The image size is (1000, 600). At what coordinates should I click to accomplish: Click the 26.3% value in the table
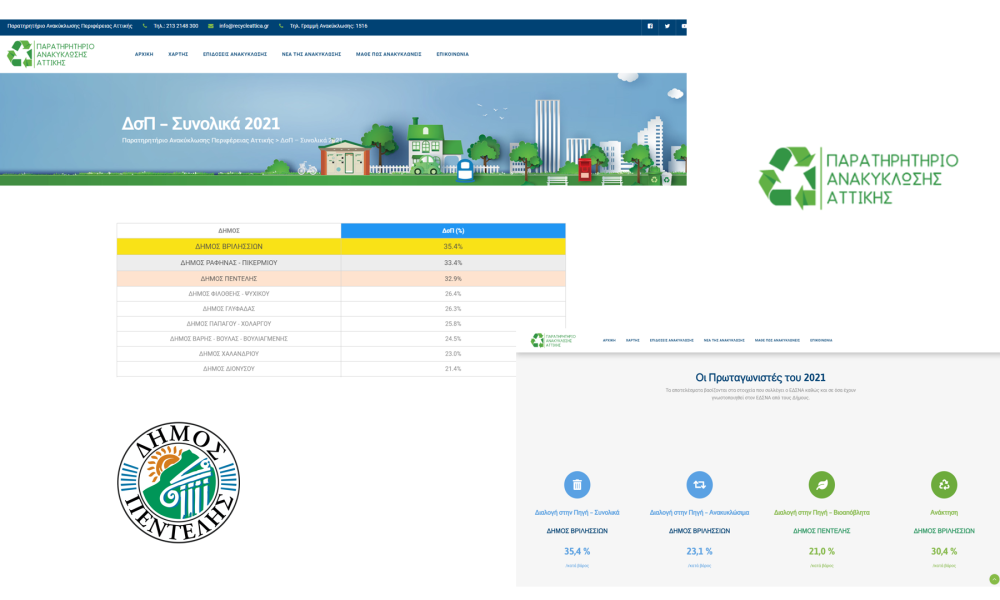(x=453, y=309)
